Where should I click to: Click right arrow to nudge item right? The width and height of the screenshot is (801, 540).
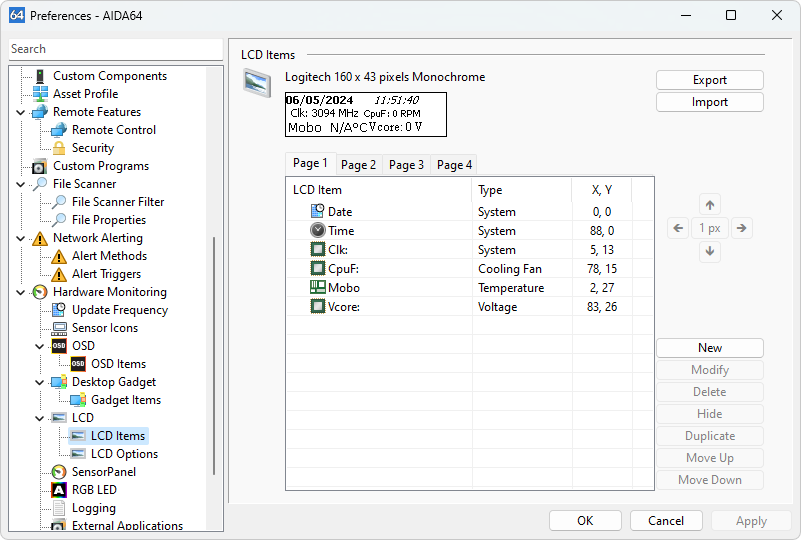click(741, 228)
